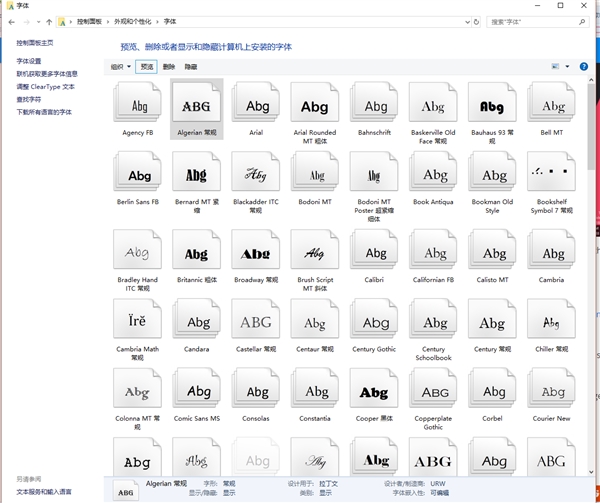600x503 pixels.
Task: Select the Chiller font icon
Action: click(x=551, y=319)
